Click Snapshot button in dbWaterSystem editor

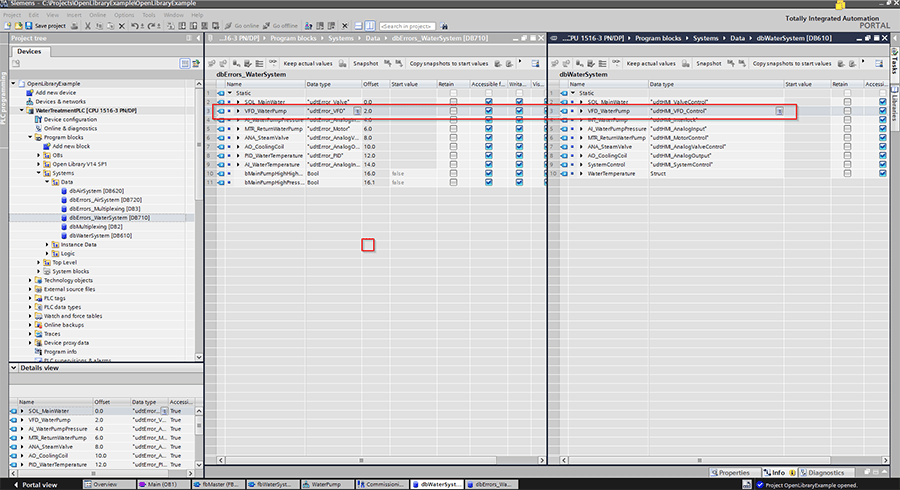click(708, 63)
